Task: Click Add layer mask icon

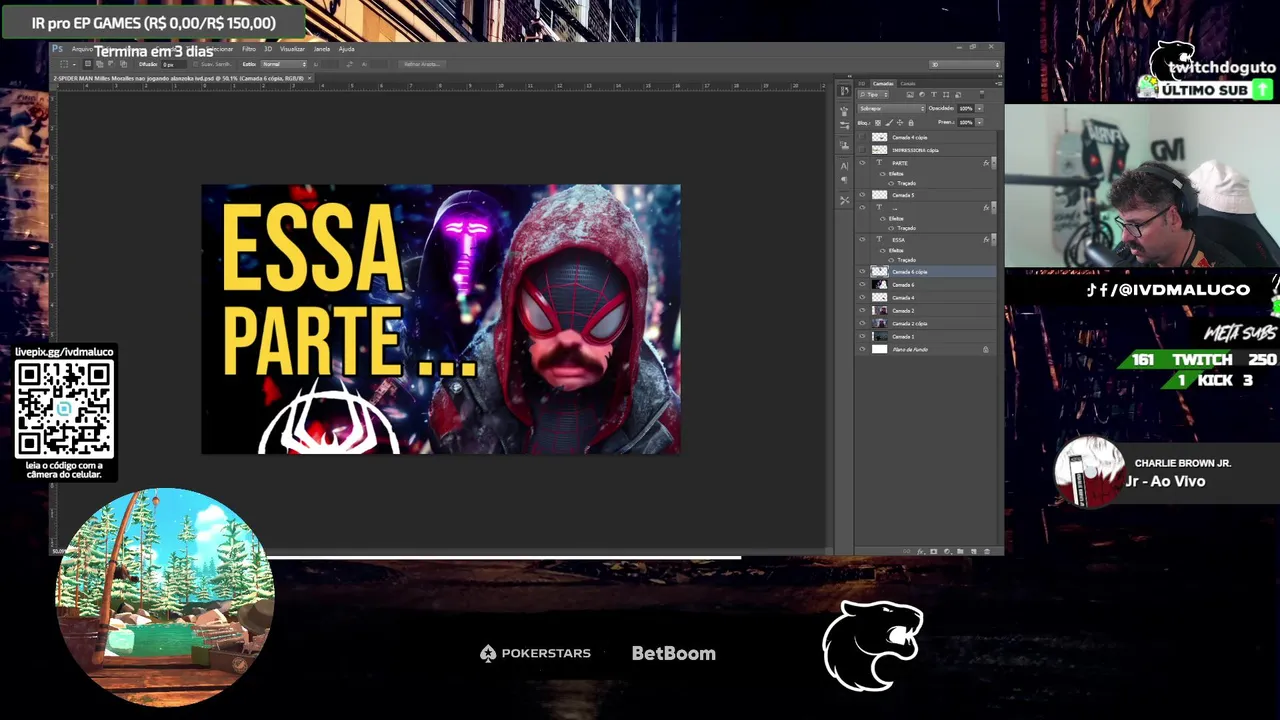Action: 934,551
